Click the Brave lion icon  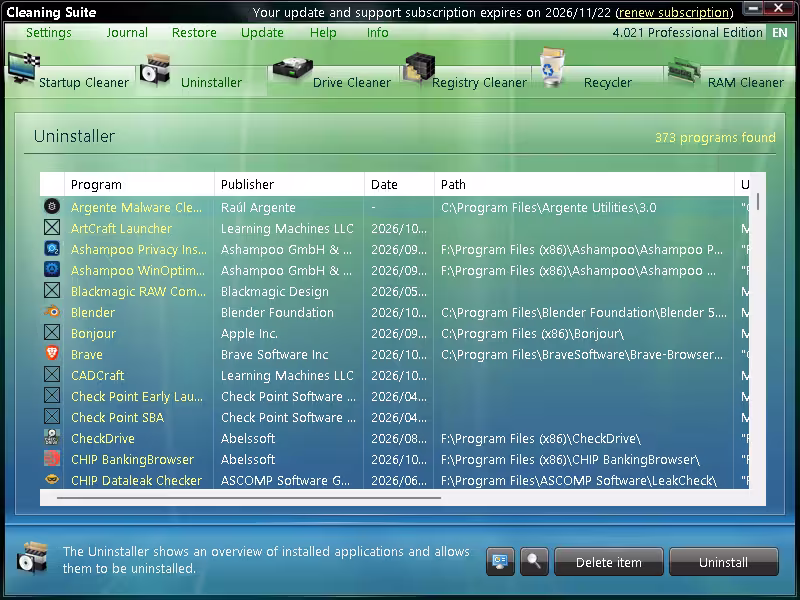(52, 353)
